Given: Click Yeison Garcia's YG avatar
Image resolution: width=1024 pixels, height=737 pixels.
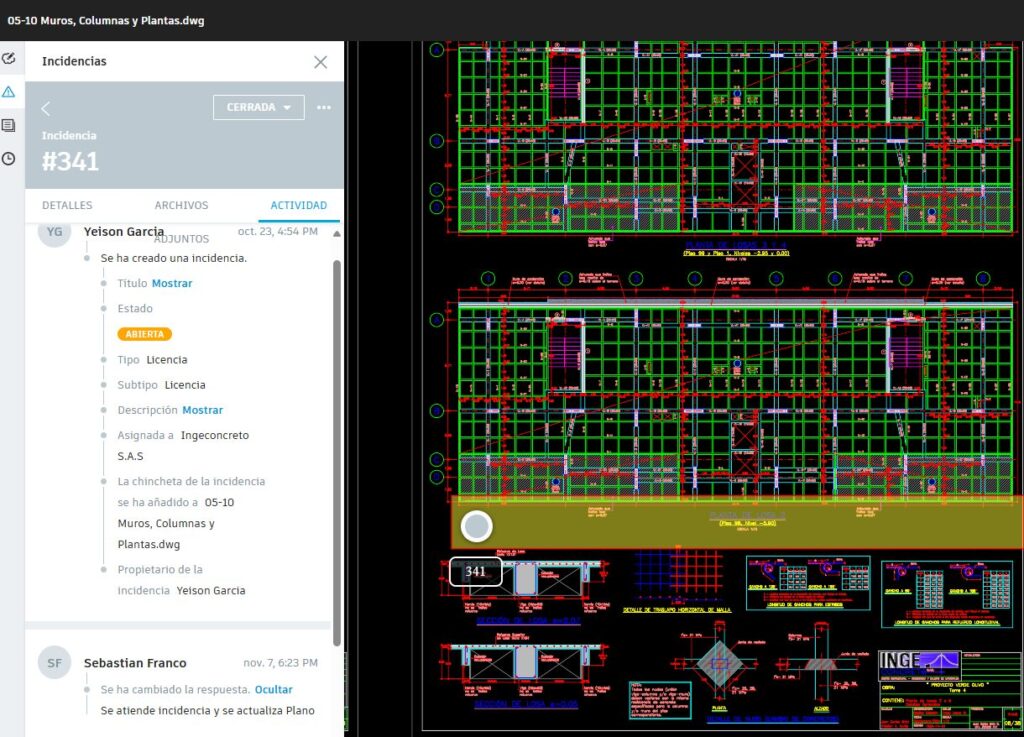Looking at the screenshot, I should [x=54, y=232].
